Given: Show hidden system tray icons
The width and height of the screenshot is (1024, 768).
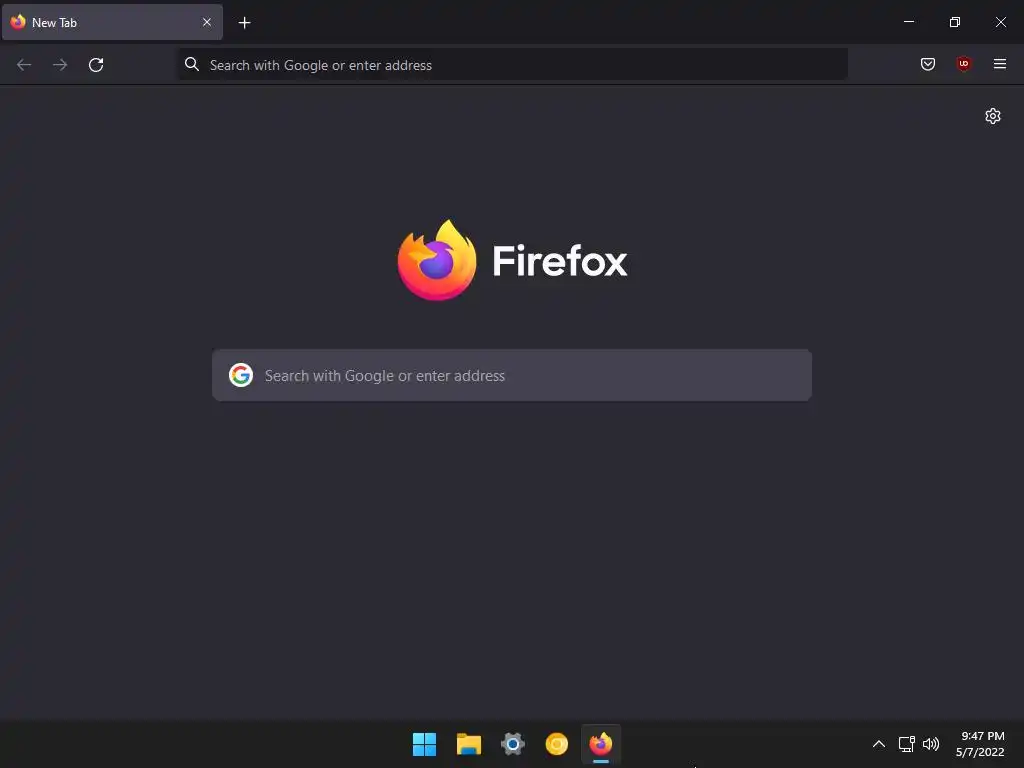Looking at the screenshot, I should [879, 744].
